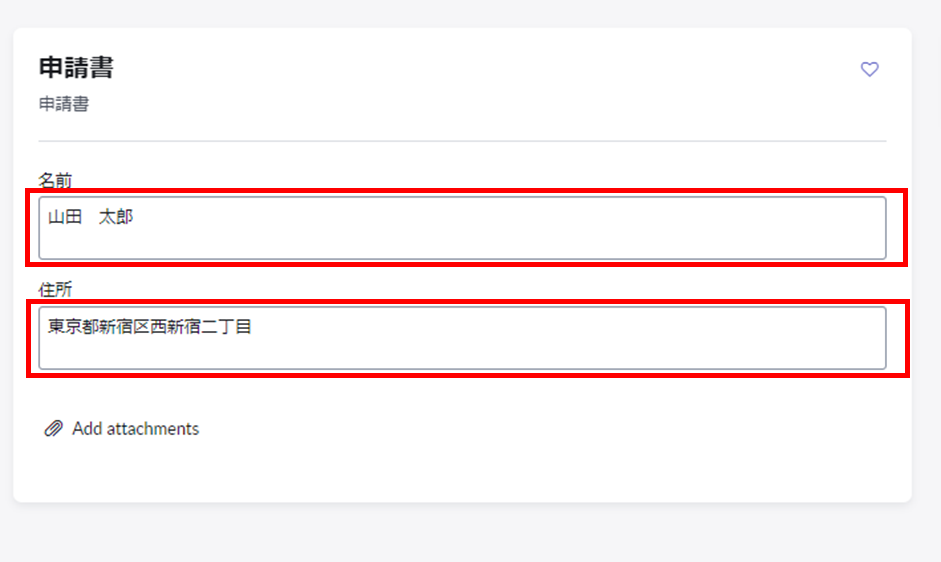Open the Add attachments link

(121, 428)
